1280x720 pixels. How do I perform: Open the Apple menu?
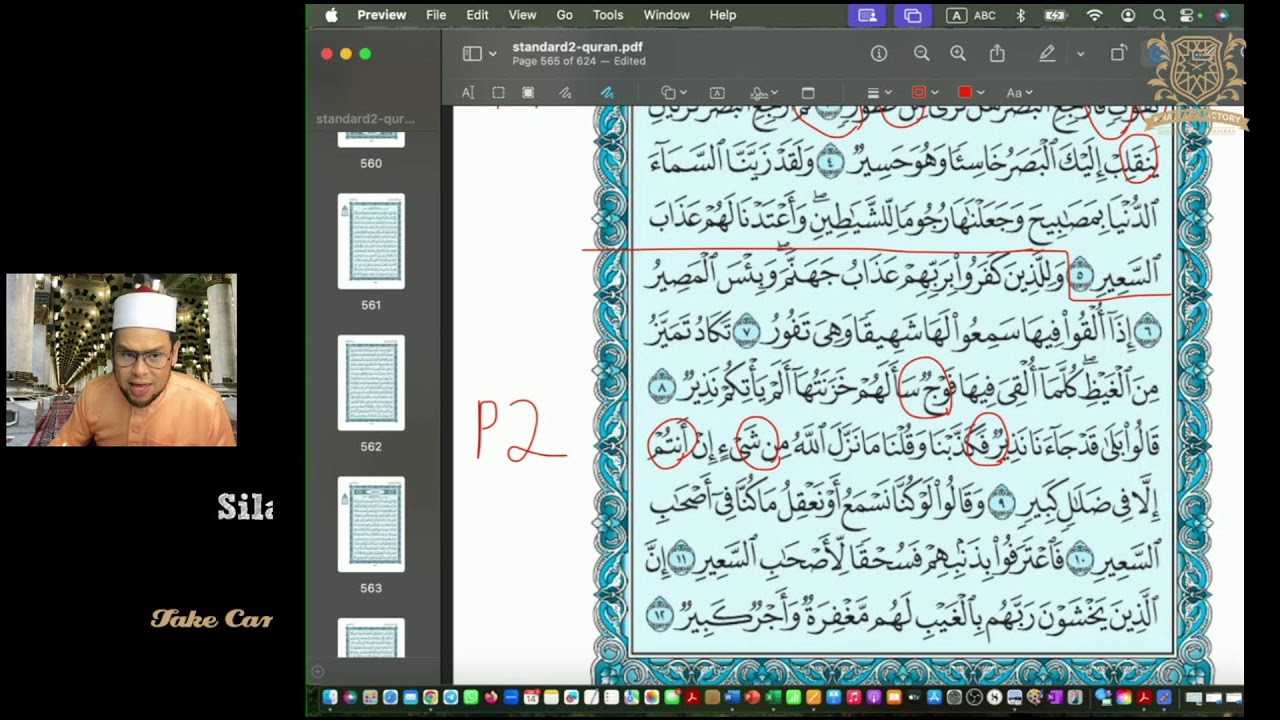[x=332, y=15]
